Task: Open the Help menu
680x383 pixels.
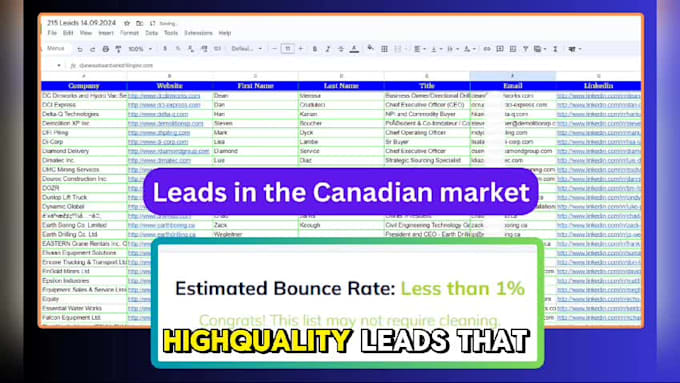Action: pyautogui.click(x=225, y=33)
